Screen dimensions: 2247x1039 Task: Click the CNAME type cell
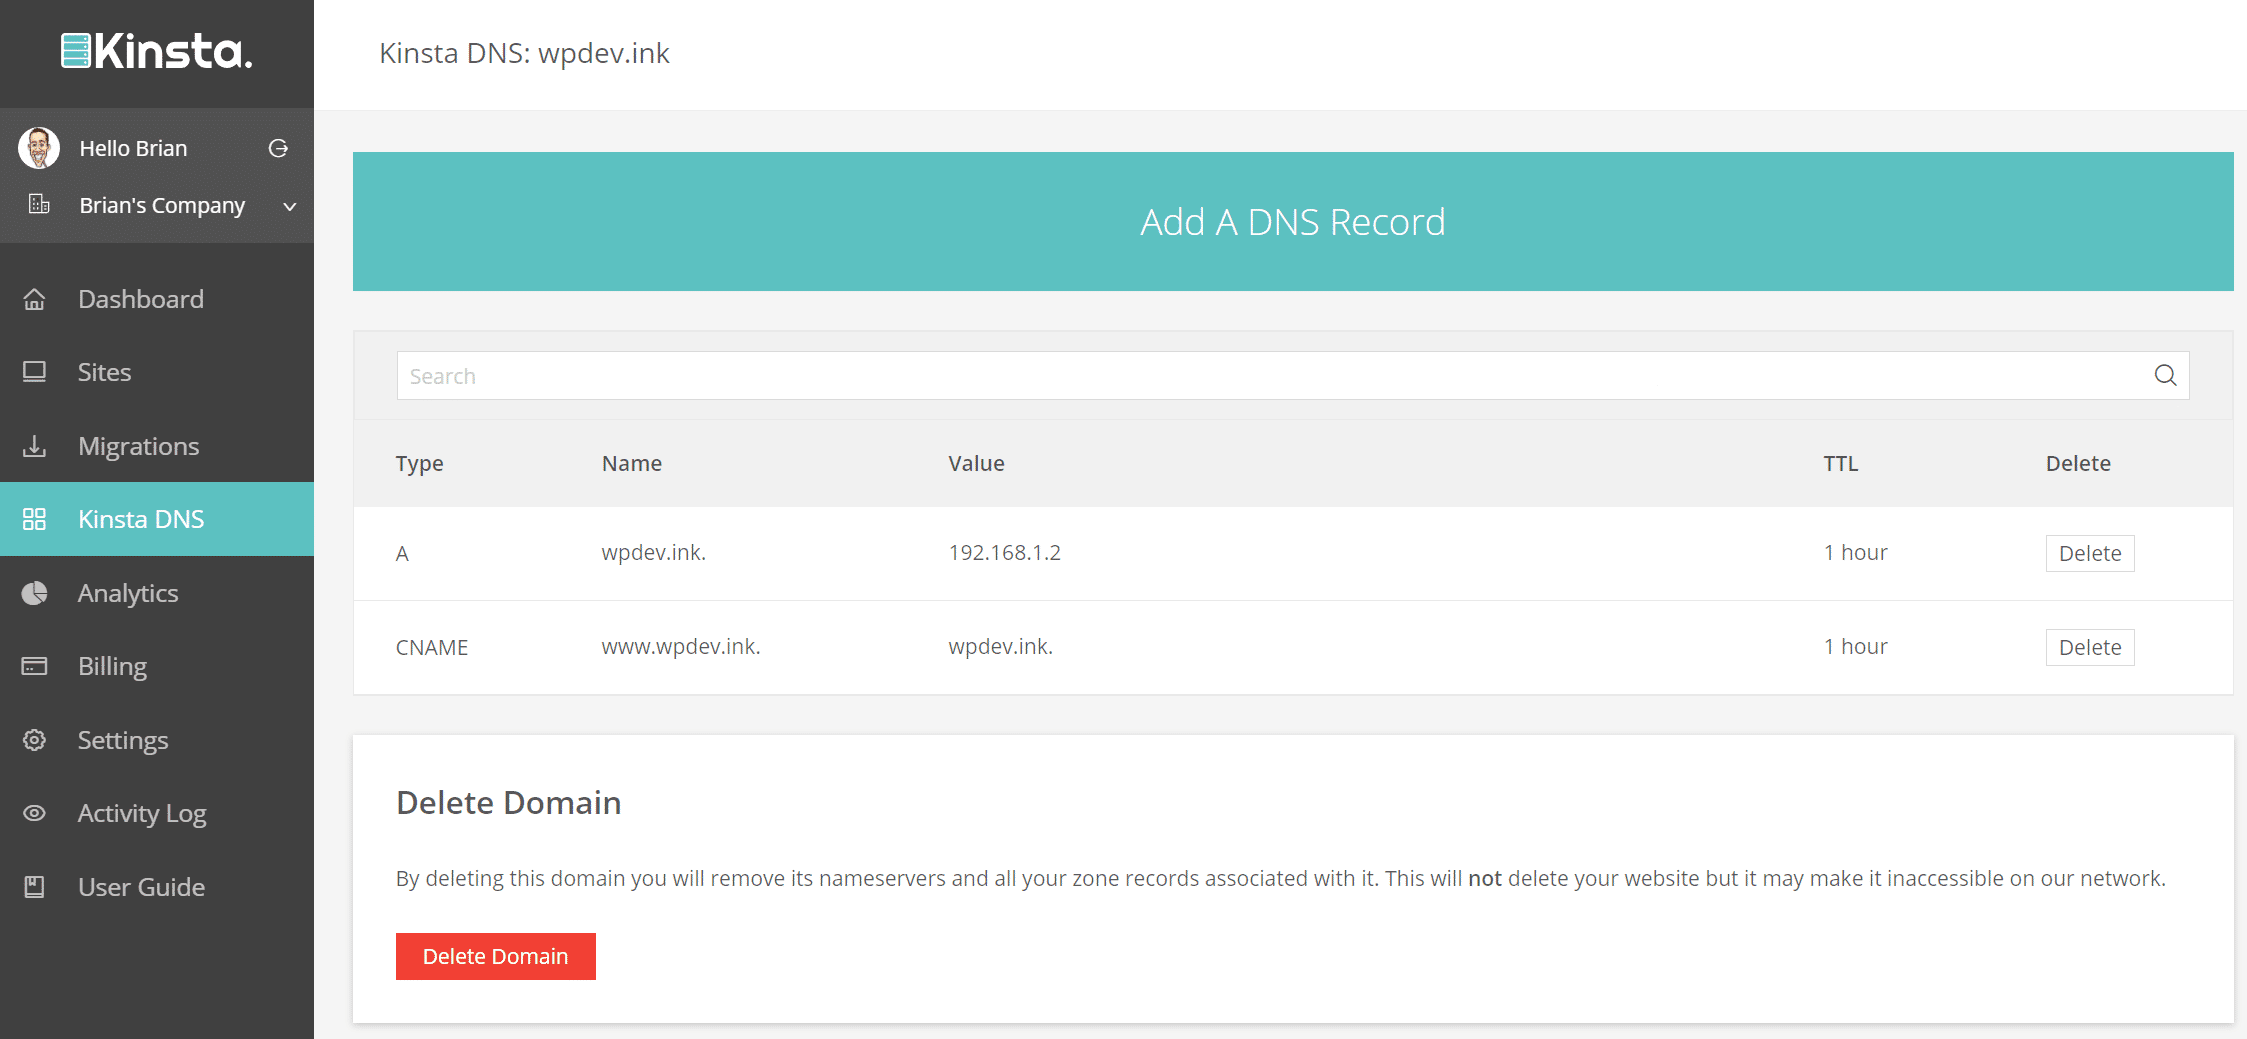click(432, 647)
